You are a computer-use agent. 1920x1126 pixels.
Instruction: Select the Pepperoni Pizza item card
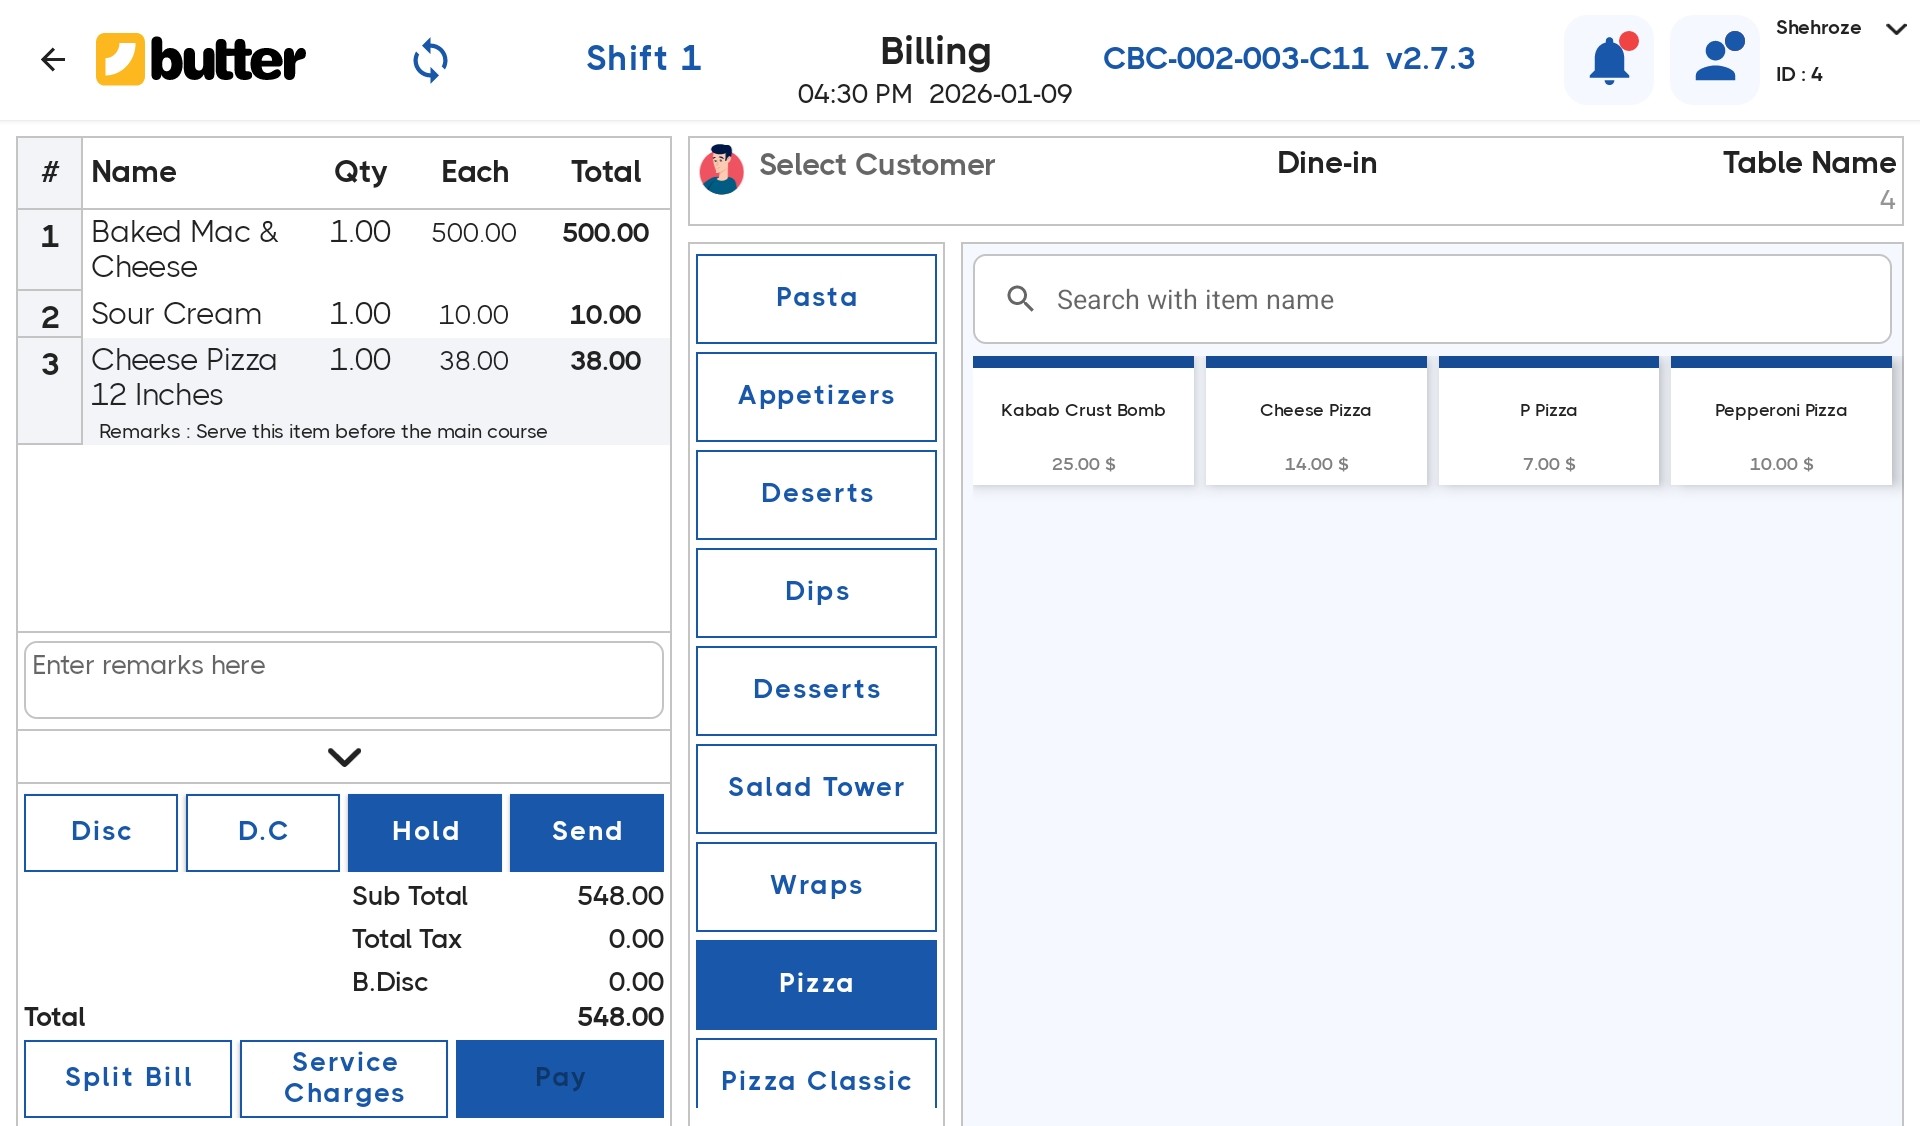coord(1781,420)
